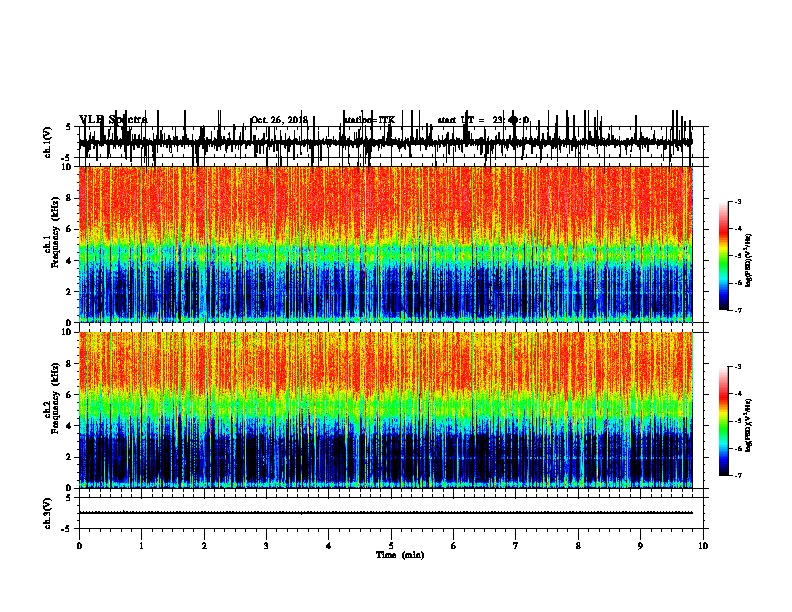792x612 pixels.
Task: Select the 'Oct. 26, 2018' date text
Action: [279, 120]
